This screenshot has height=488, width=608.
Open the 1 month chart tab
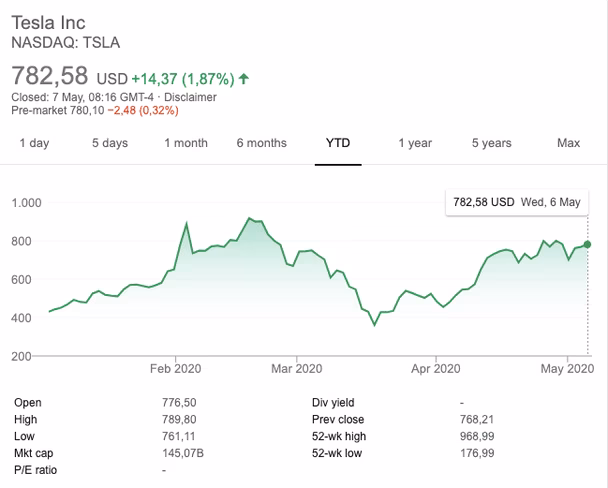(186, 143)
